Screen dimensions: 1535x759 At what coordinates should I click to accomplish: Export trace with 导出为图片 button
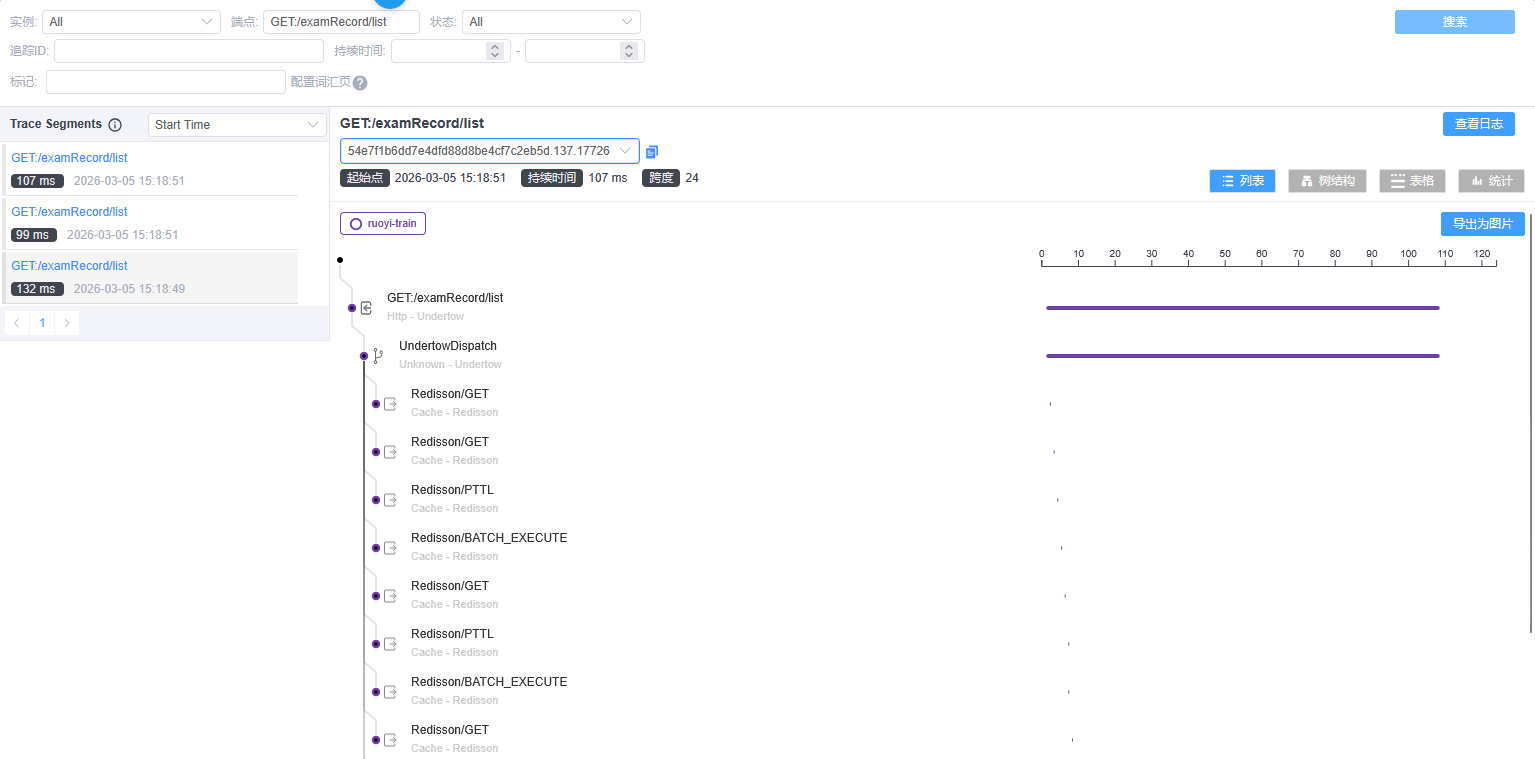1482,224
